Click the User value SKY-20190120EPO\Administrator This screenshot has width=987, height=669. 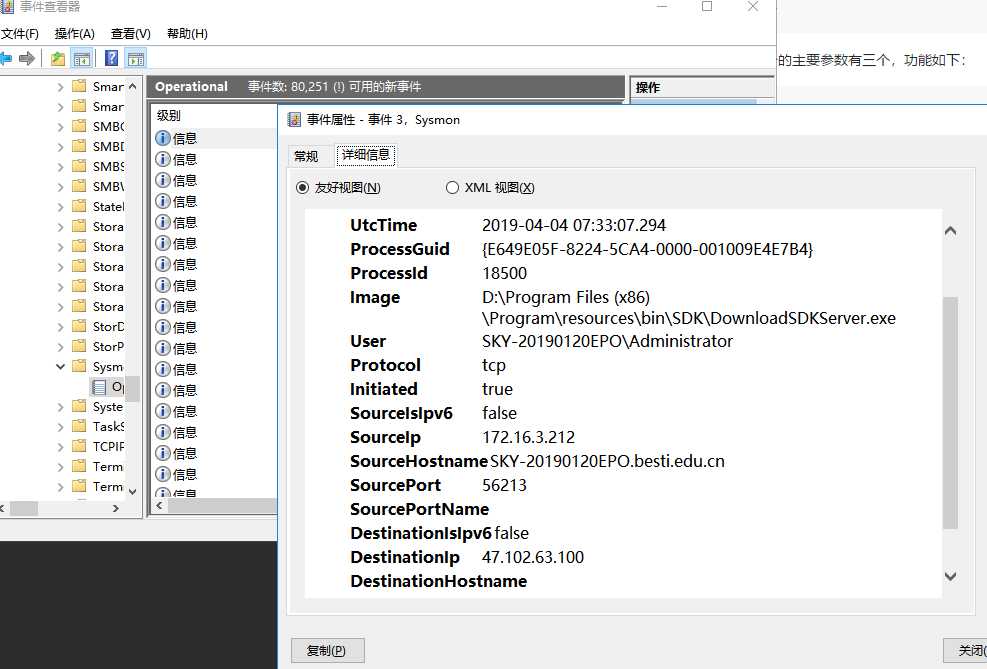607,341
